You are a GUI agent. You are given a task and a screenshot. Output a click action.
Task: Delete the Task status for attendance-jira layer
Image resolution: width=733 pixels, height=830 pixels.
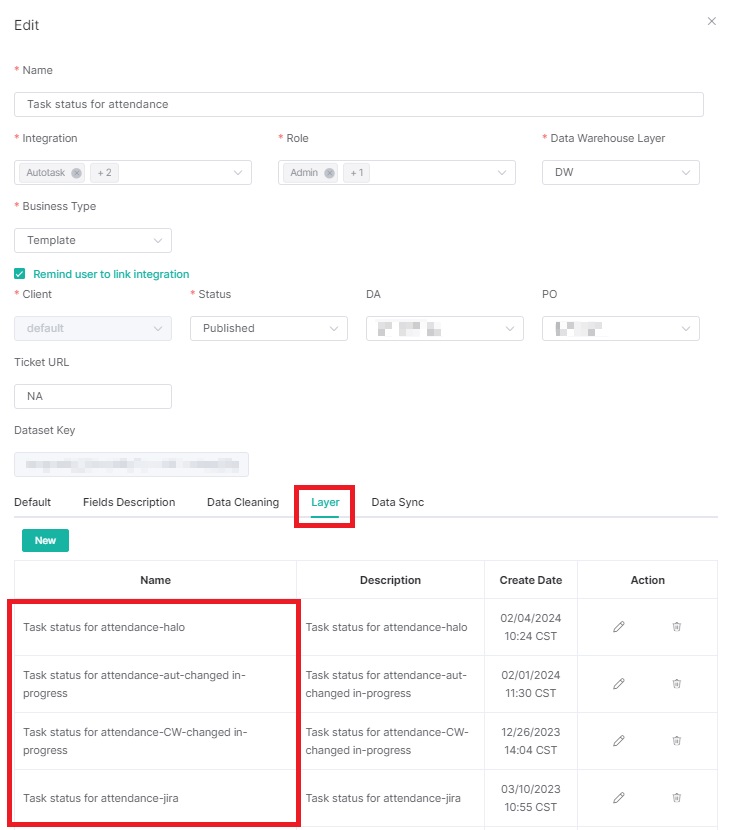(676, 798)
